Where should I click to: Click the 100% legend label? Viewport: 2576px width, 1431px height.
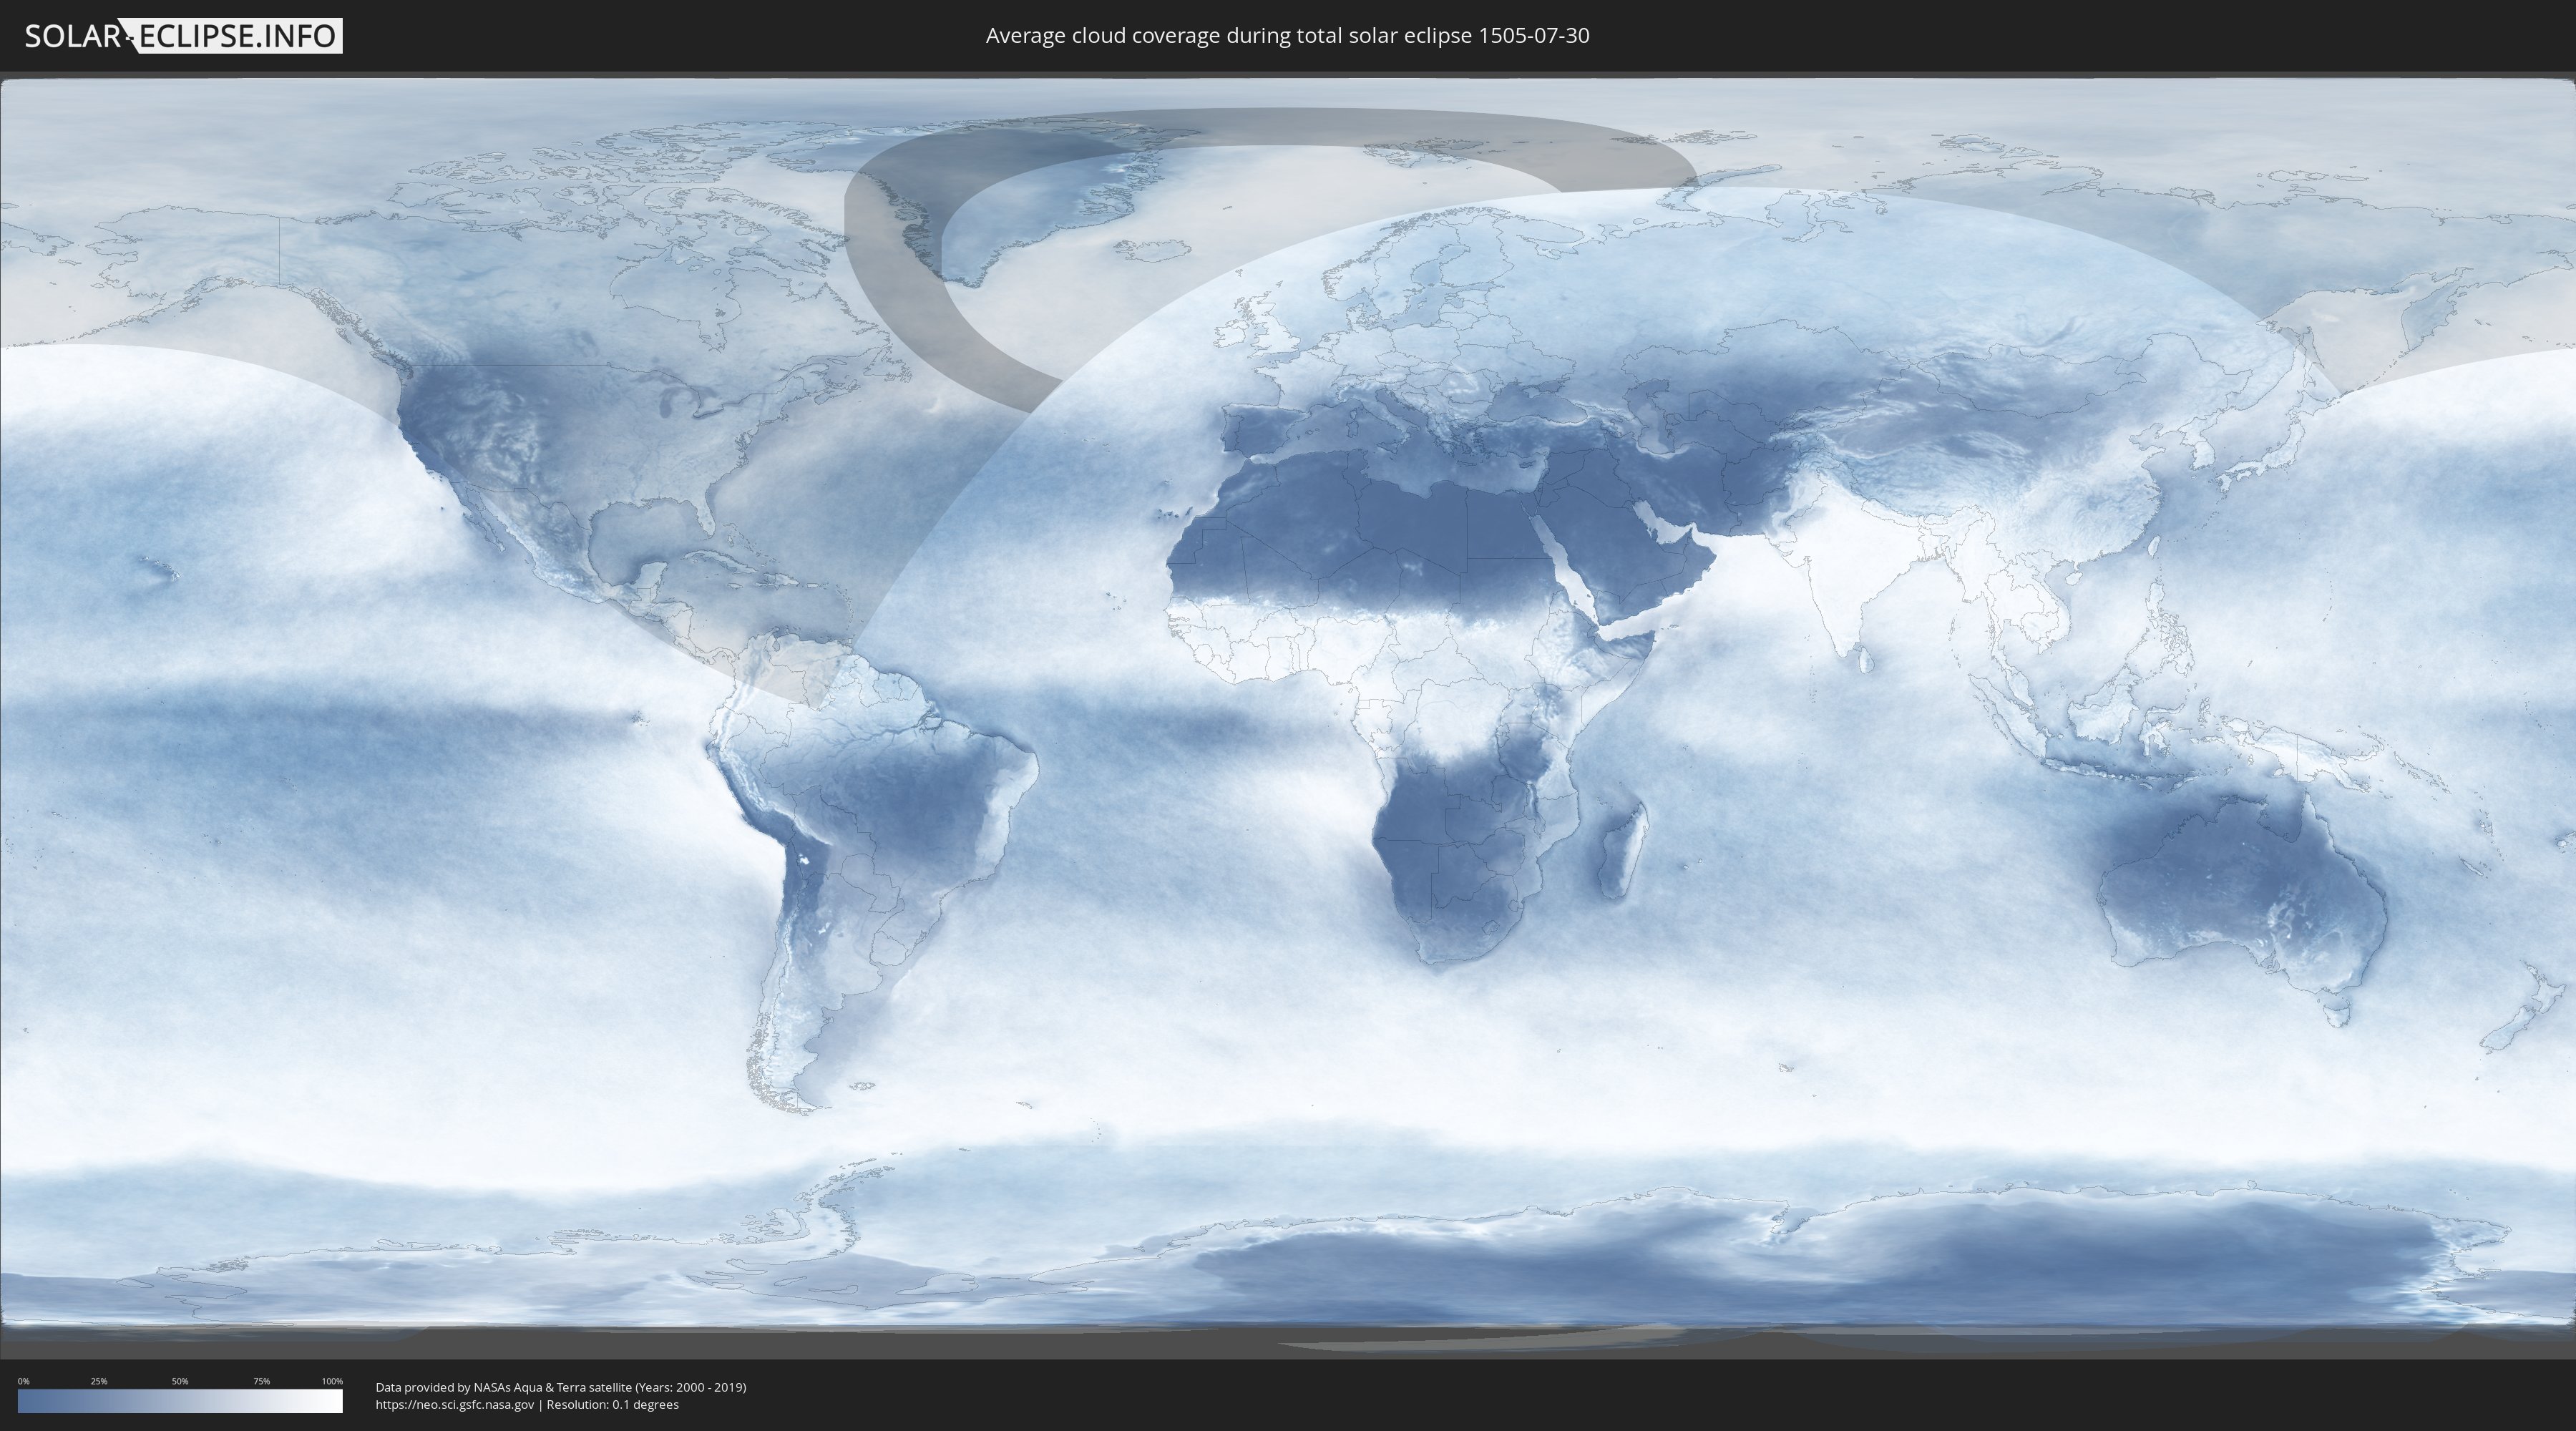point(332,1381)
